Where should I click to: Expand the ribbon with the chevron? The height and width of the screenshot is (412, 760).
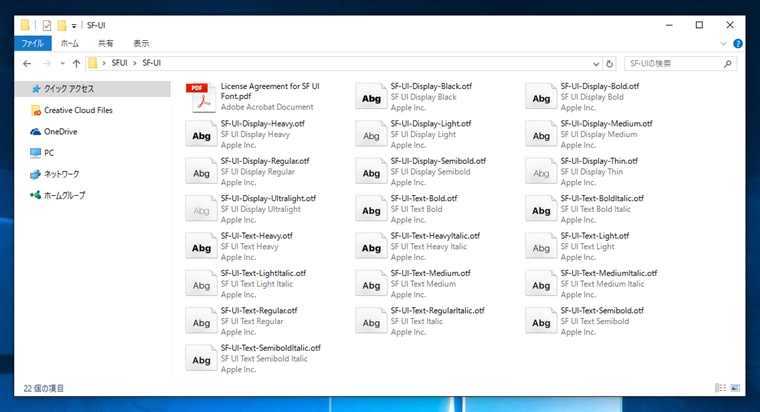pyautogui.click(x=723, y=44)
